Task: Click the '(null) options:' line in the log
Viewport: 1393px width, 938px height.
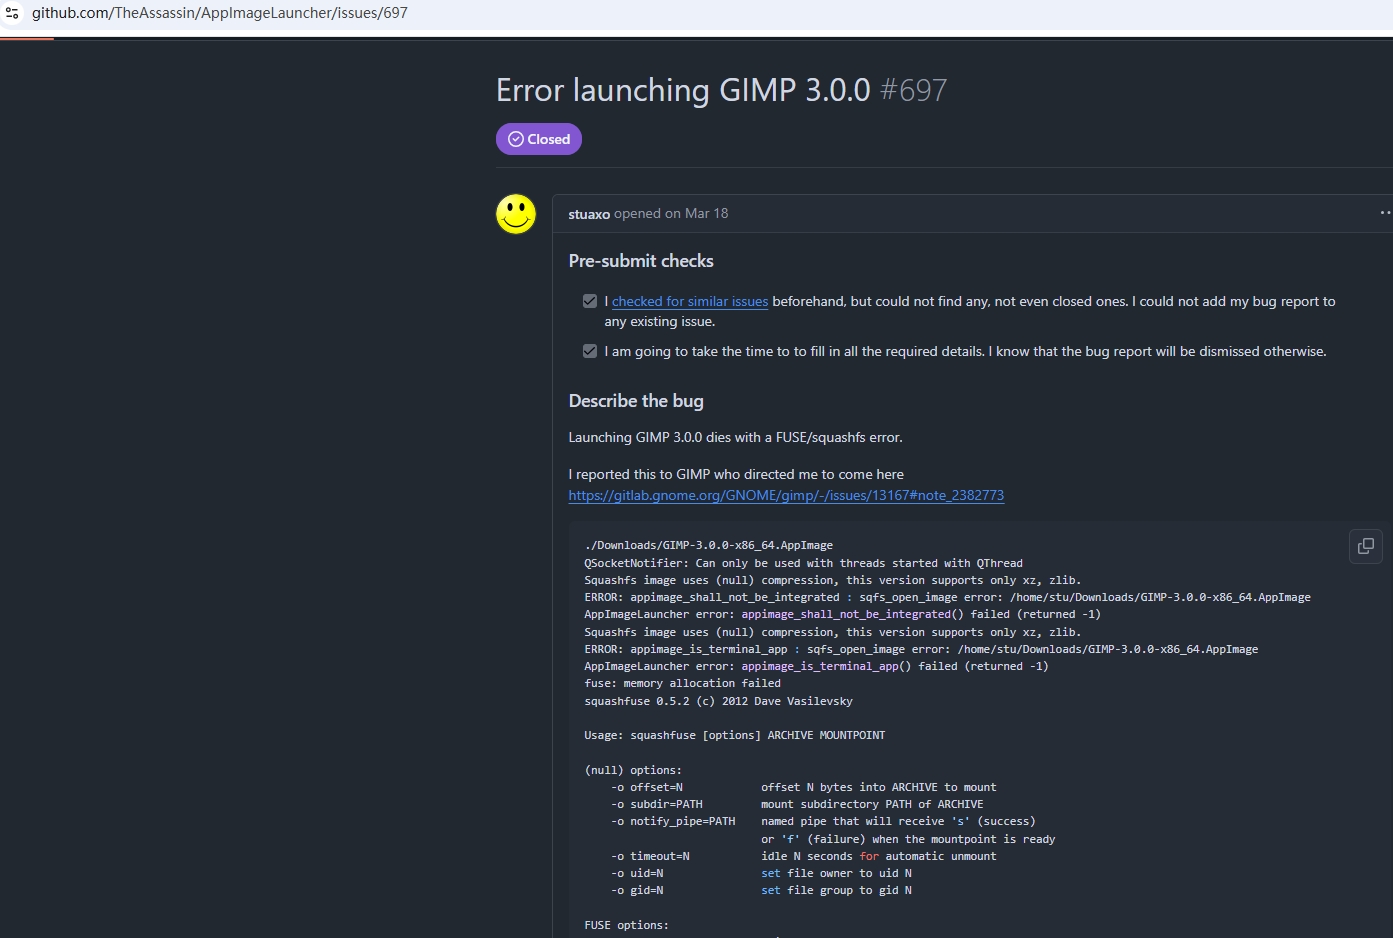Action: (633, 771)
